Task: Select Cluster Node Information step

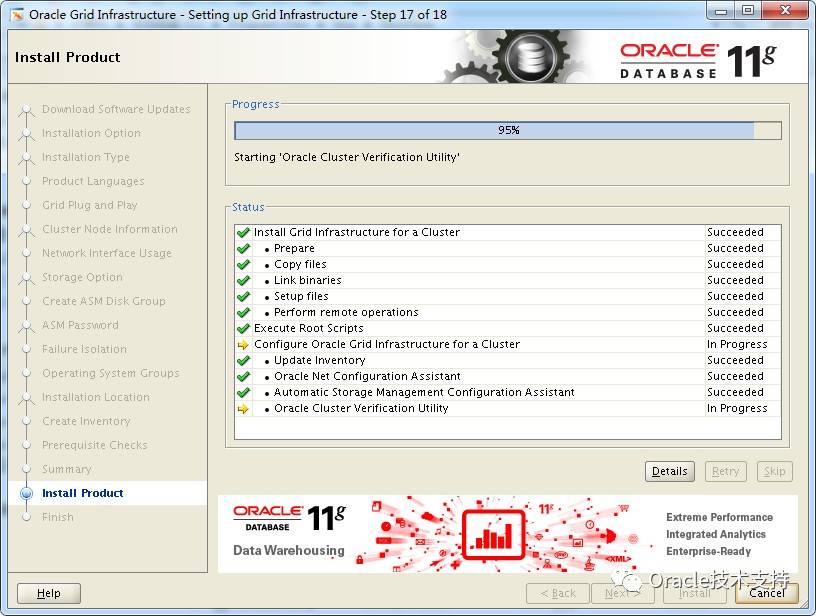Action: click(110, 229)
